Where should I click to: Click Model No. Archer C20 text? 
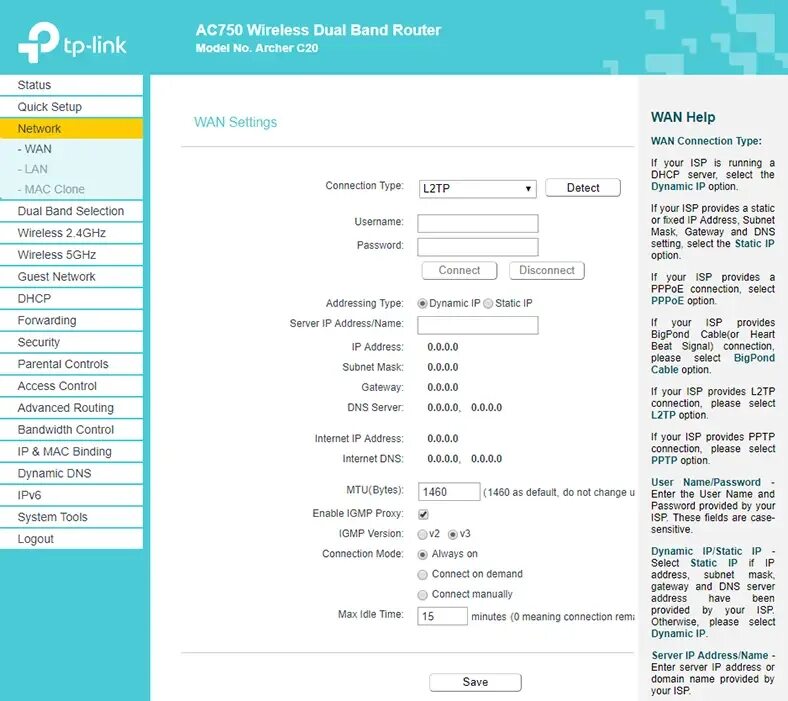click(257, 48)
